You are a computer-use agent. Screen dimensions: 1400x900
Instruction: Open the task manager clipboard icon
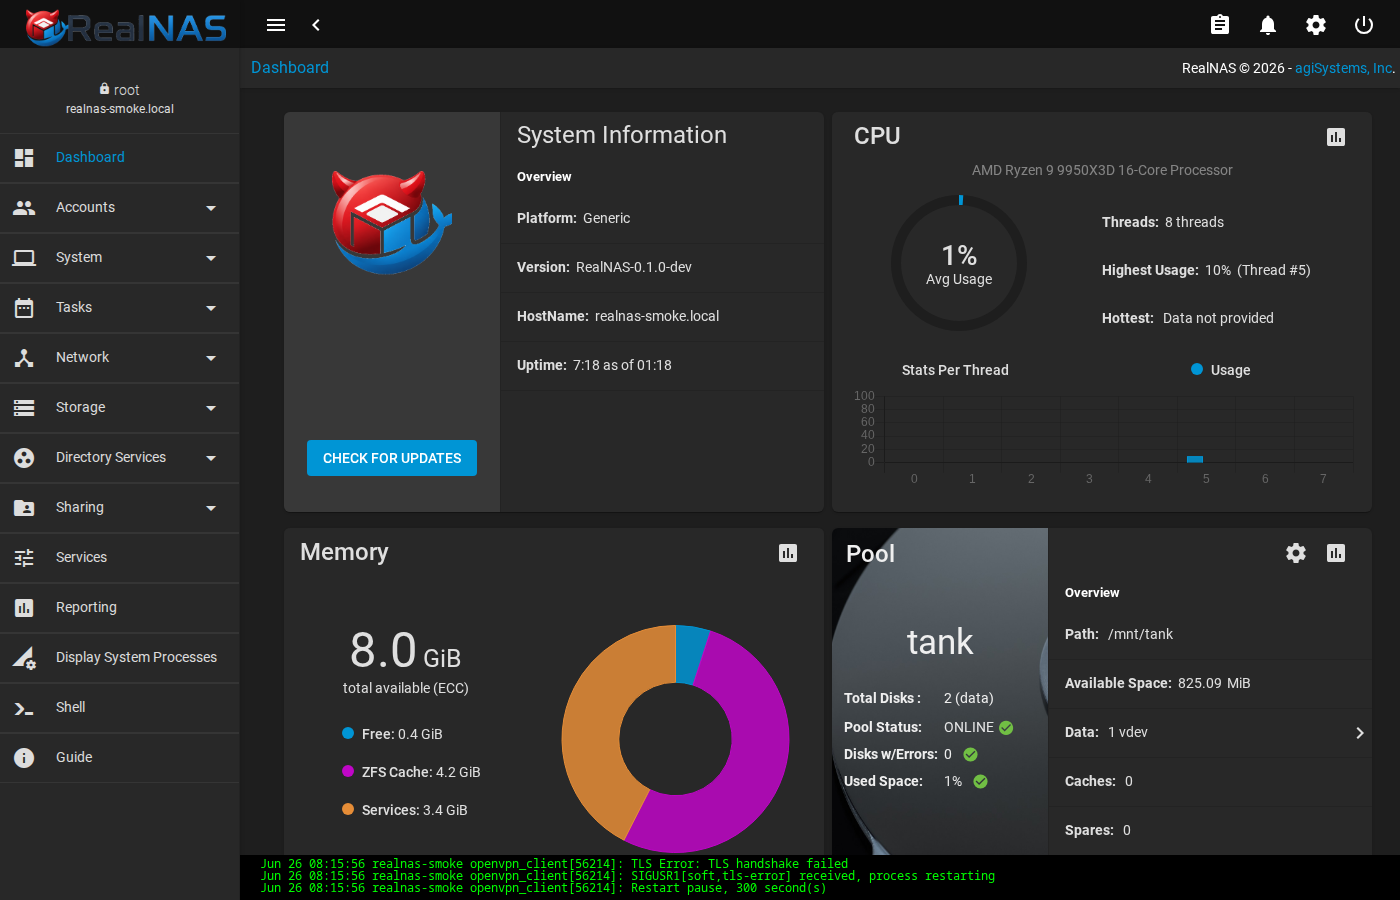tap(1220, 25)
